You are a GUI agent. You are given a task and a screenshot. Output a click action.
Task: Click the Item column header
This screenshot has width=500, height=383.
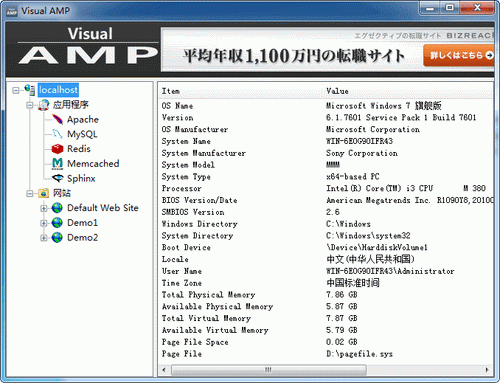click(241, 91)
